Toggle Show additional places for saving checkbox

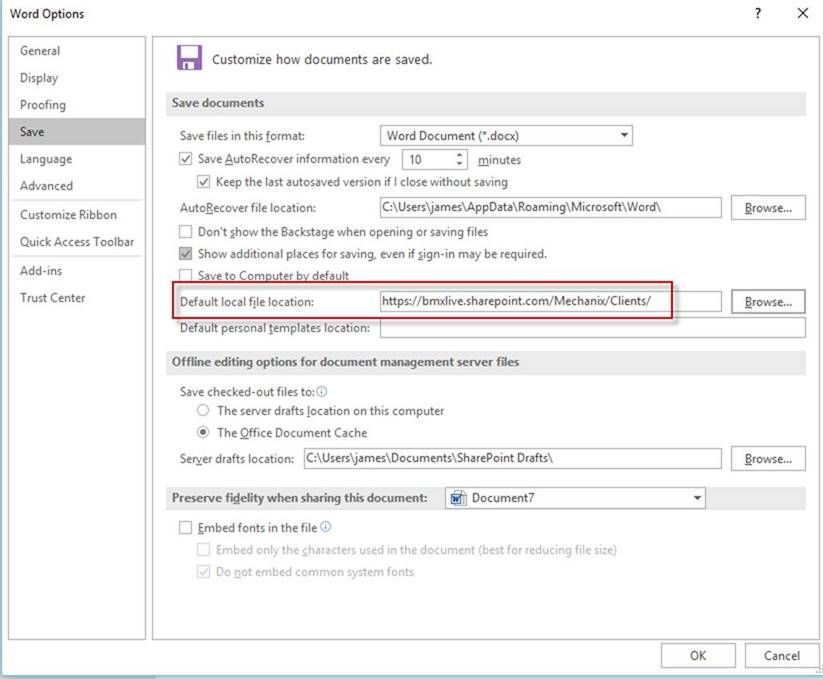pos(185,253)
